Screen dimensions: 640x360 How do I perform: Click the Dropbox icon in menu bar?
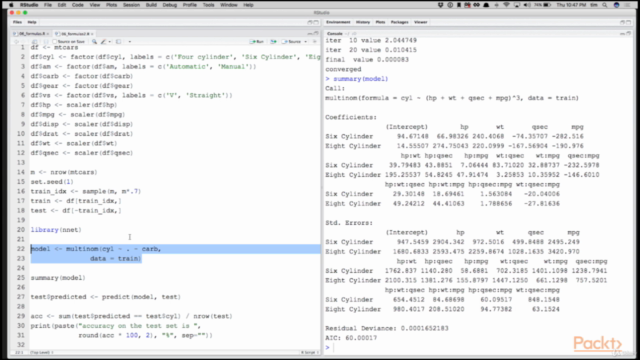(x=440, y=5)
